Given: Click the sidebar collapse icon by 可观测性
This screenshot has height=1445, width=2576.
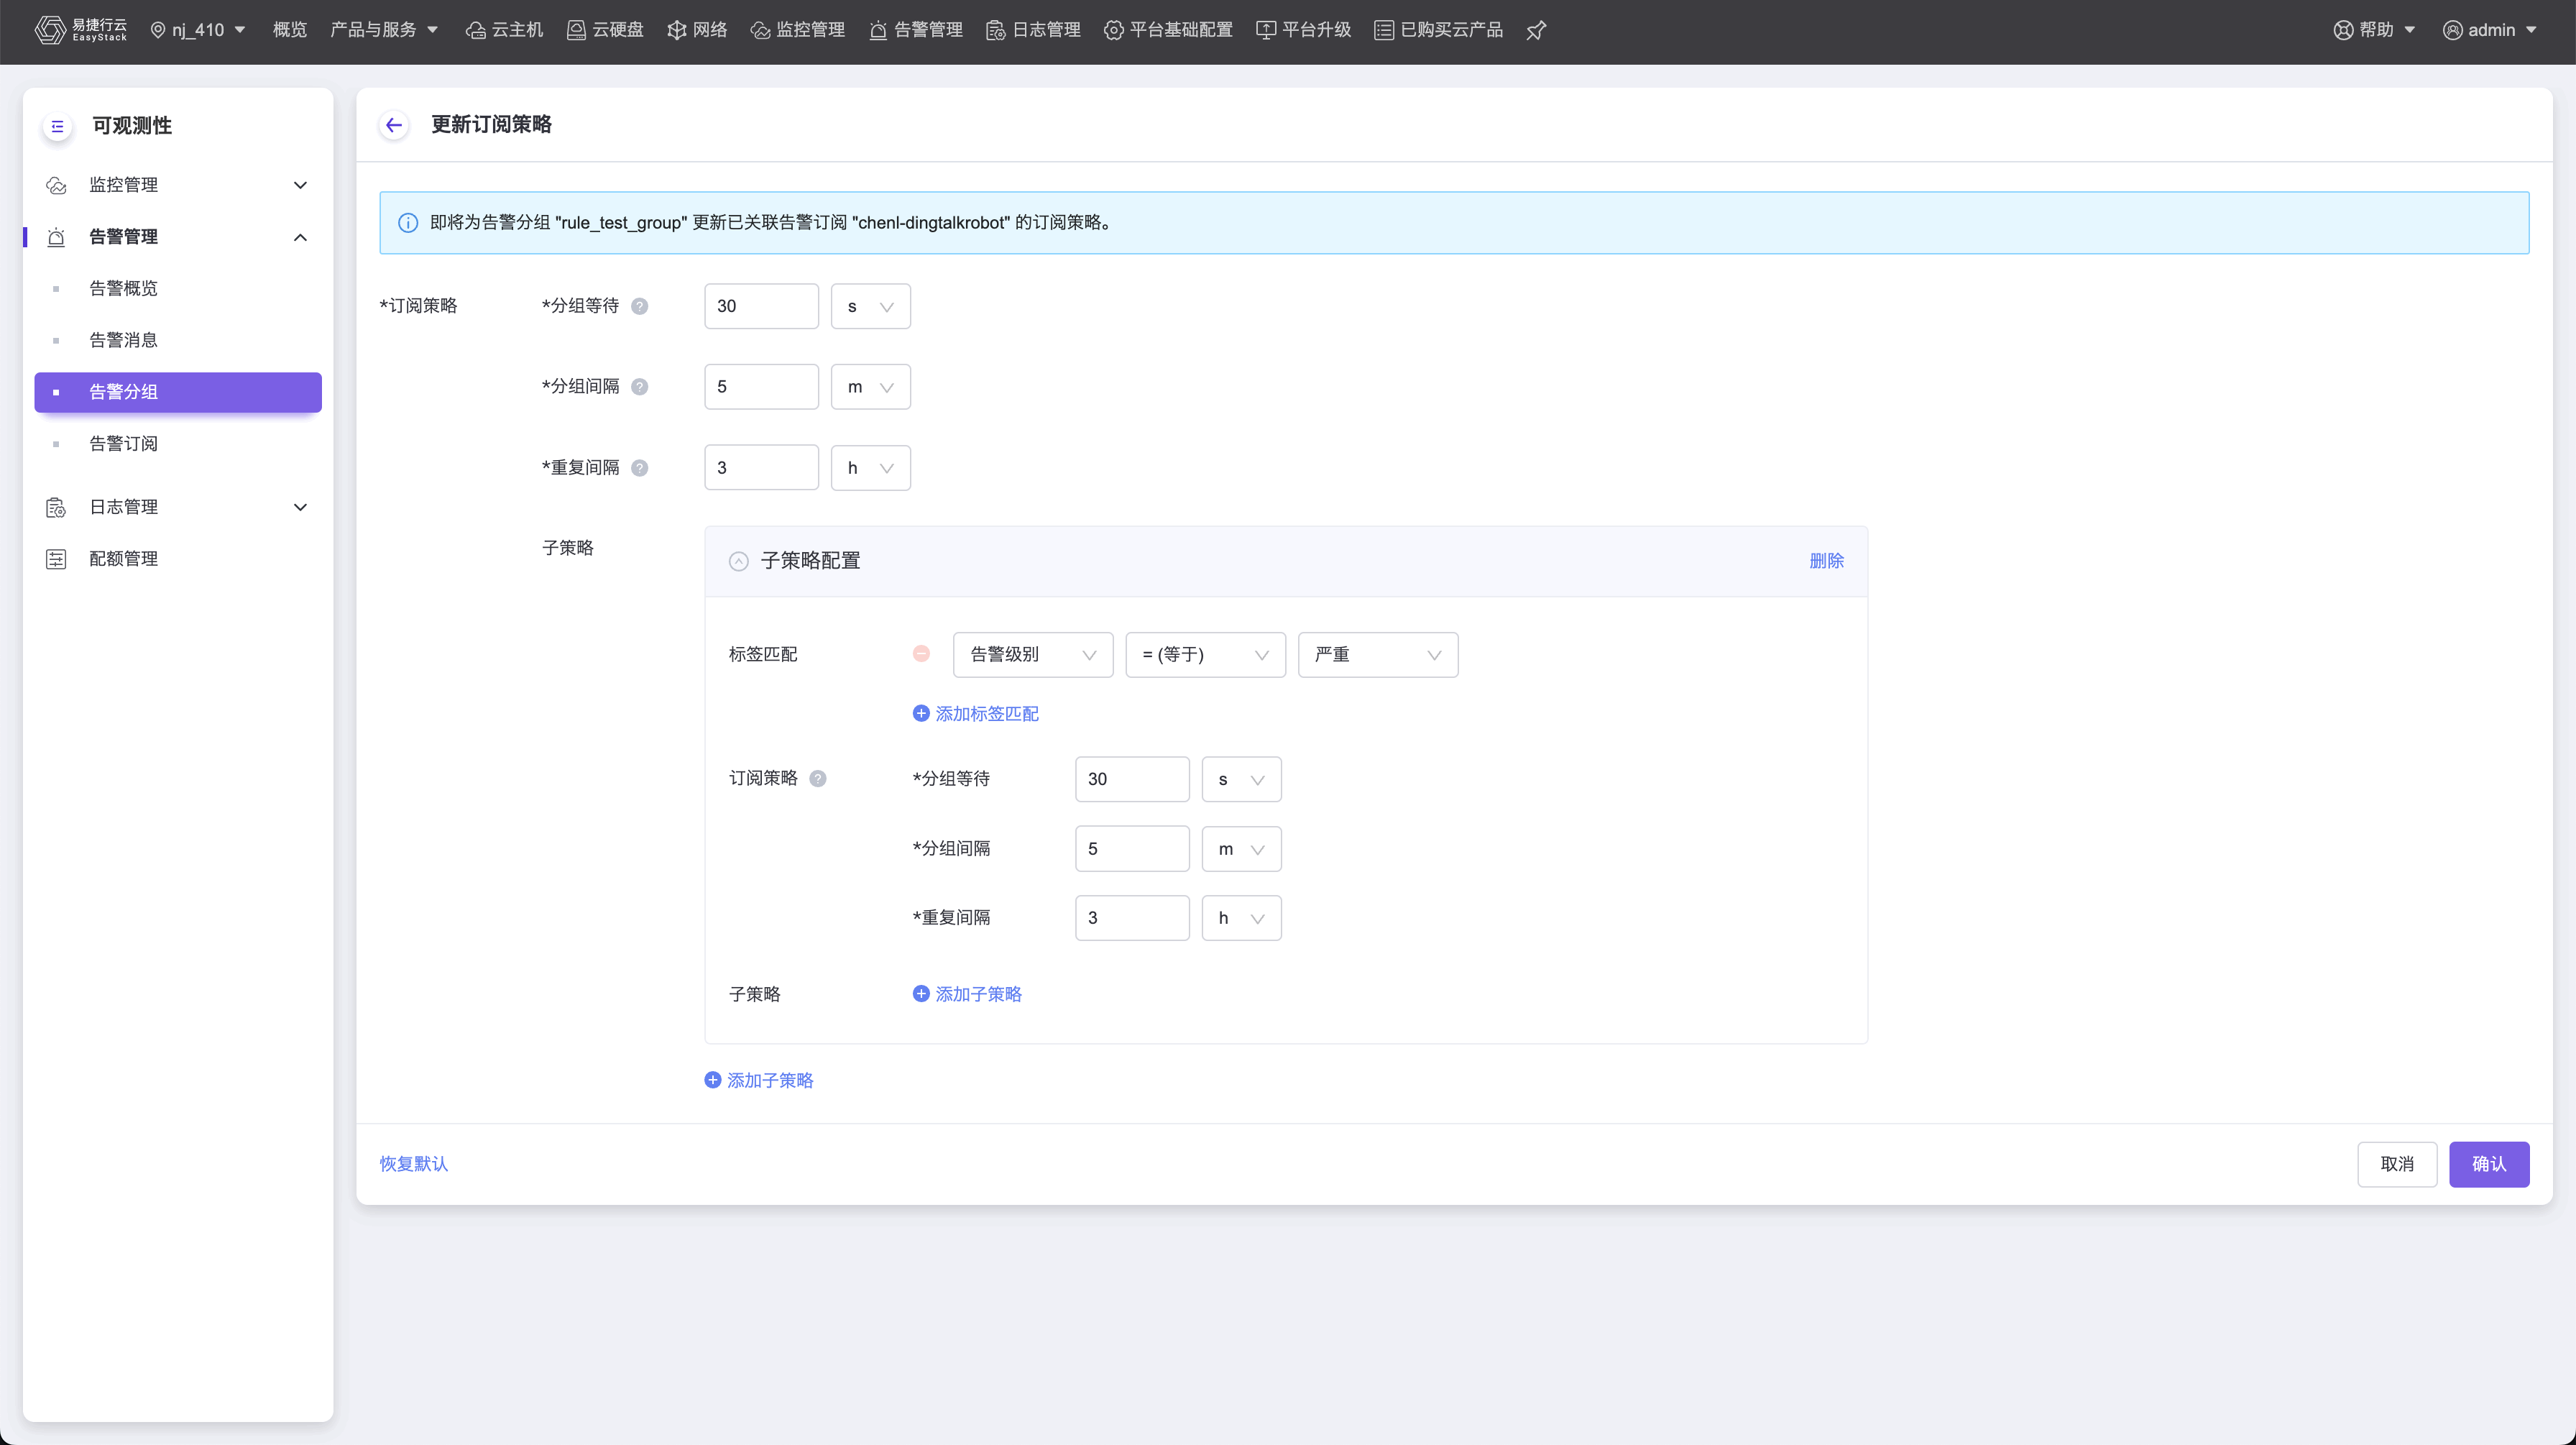Looking at the screenshot, I should click(57, 126).
